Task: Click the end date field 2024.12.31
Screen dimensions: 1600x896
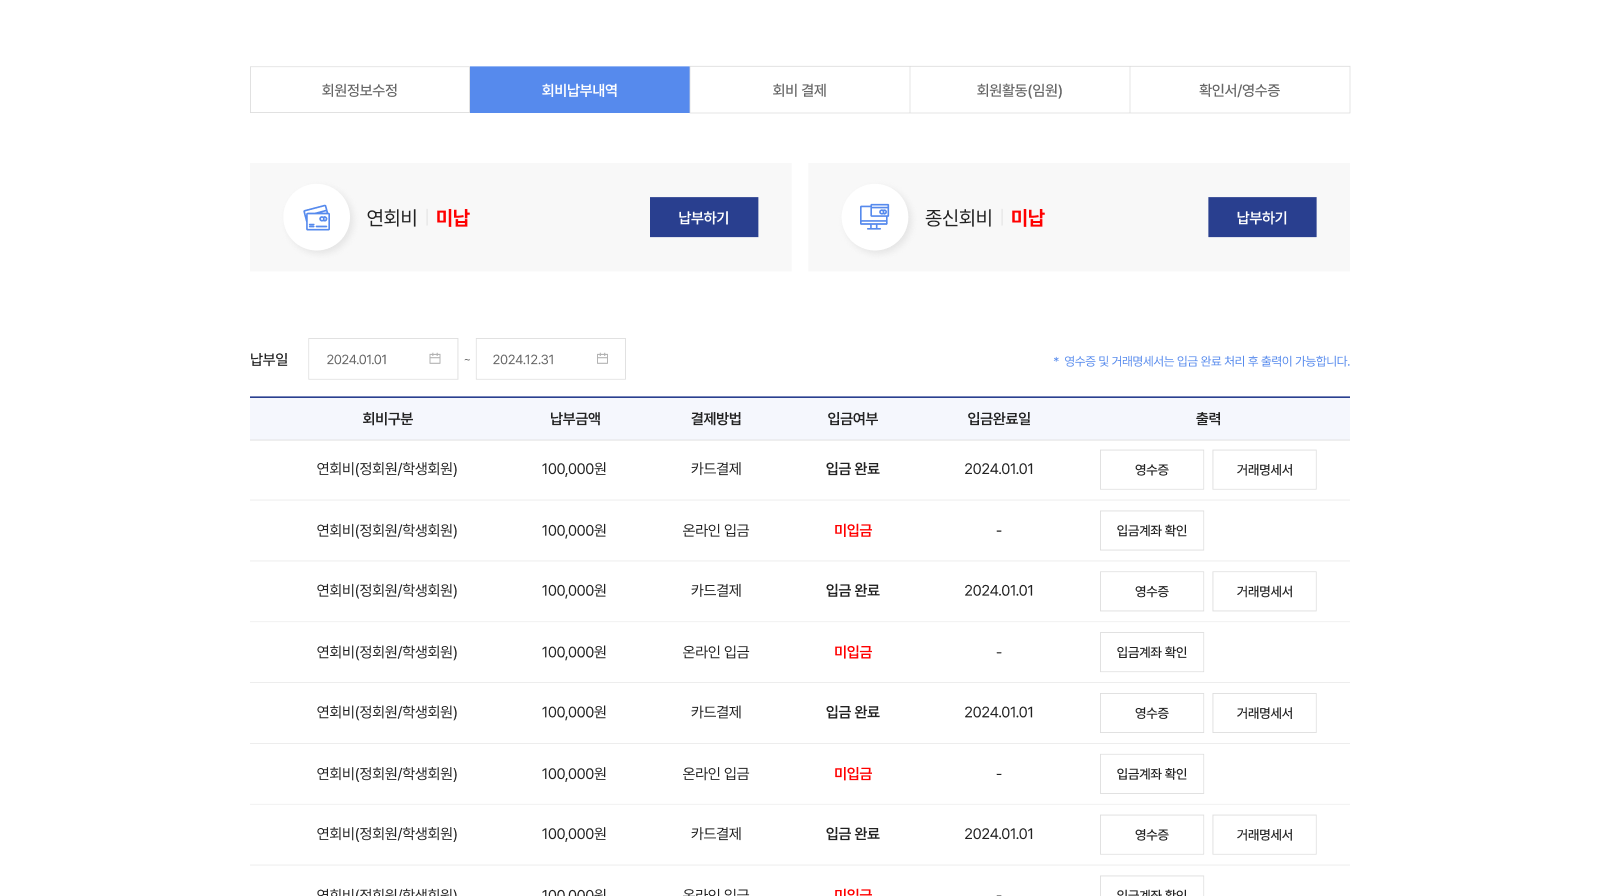Action: [x=551, y=359]
